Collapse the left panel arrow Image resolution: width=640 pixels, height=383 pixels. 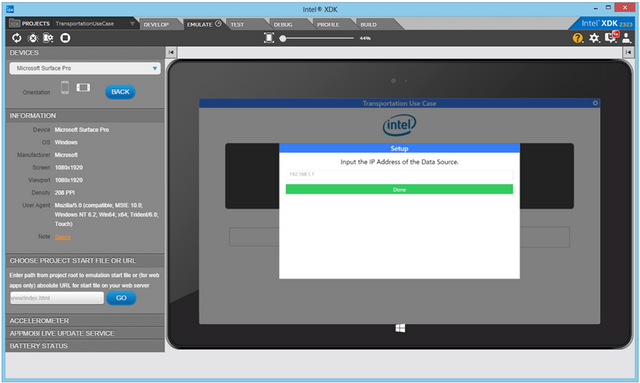pyautogui.click(x=171, y=52)
